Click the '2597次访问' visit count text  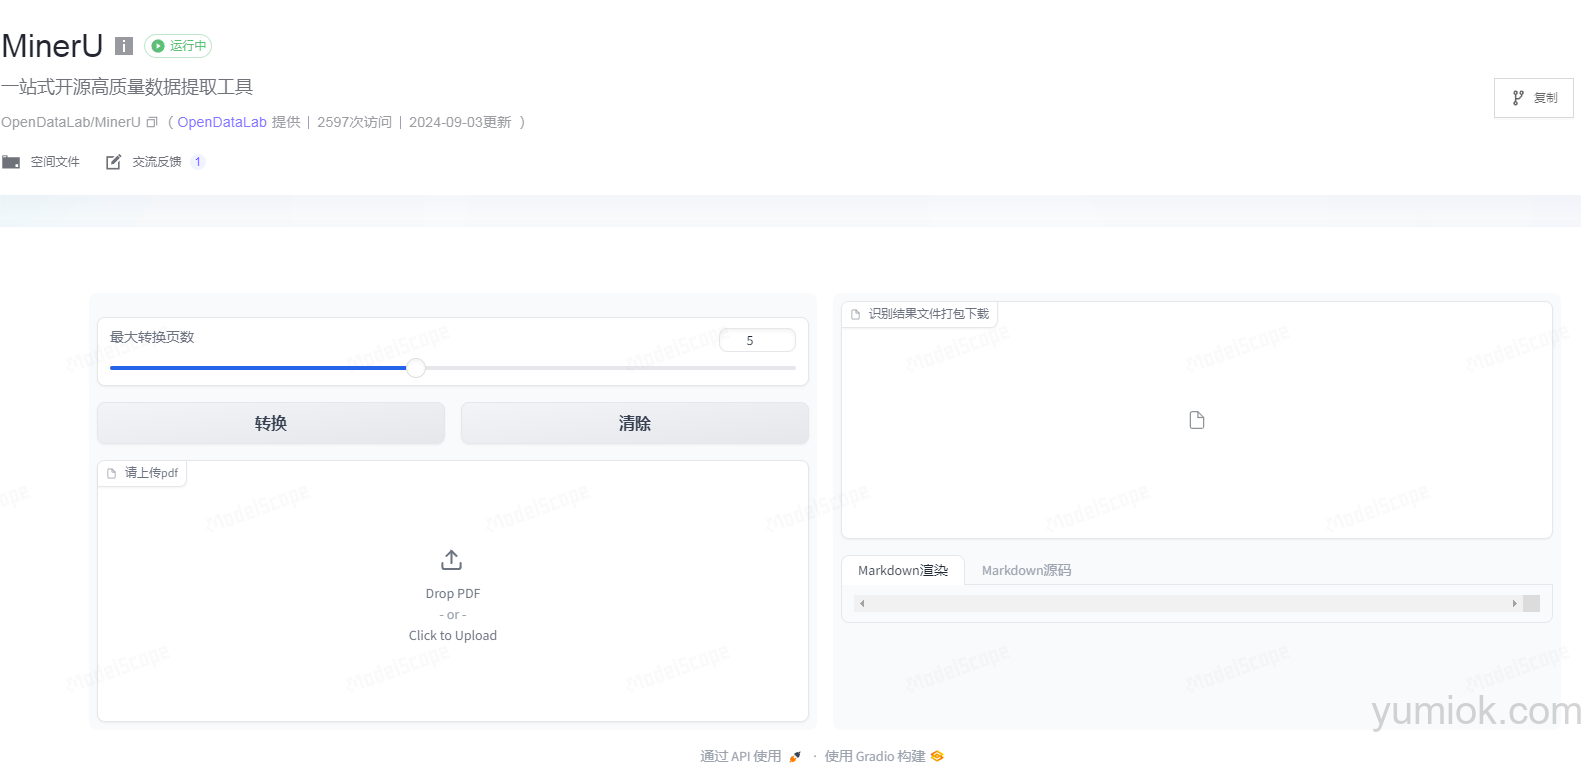(355, 122)
